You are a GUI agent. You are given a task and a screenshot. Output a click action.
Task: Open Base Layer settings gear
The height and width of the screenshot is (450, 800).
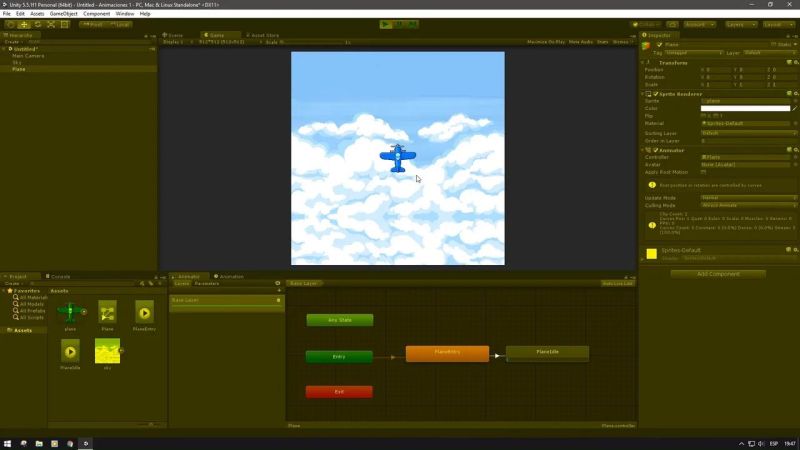tap(279, 300)
